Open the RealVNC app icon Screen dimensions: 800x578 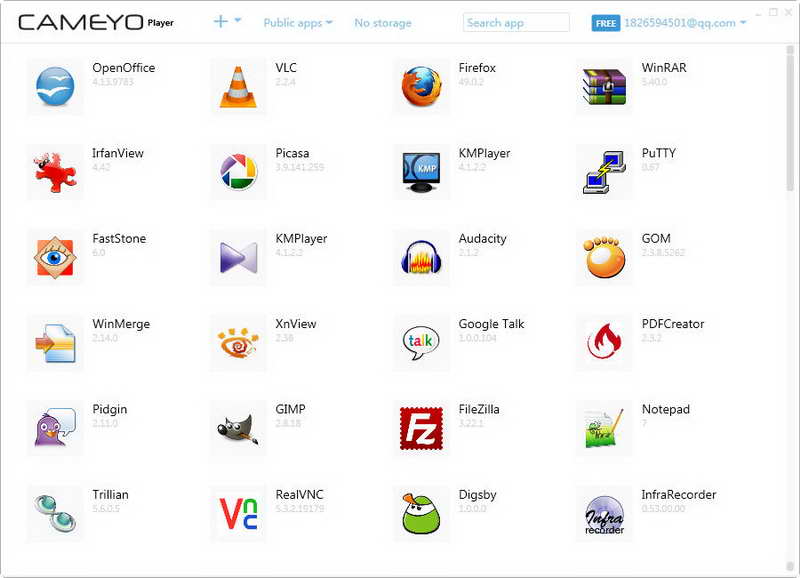(238, 513)
